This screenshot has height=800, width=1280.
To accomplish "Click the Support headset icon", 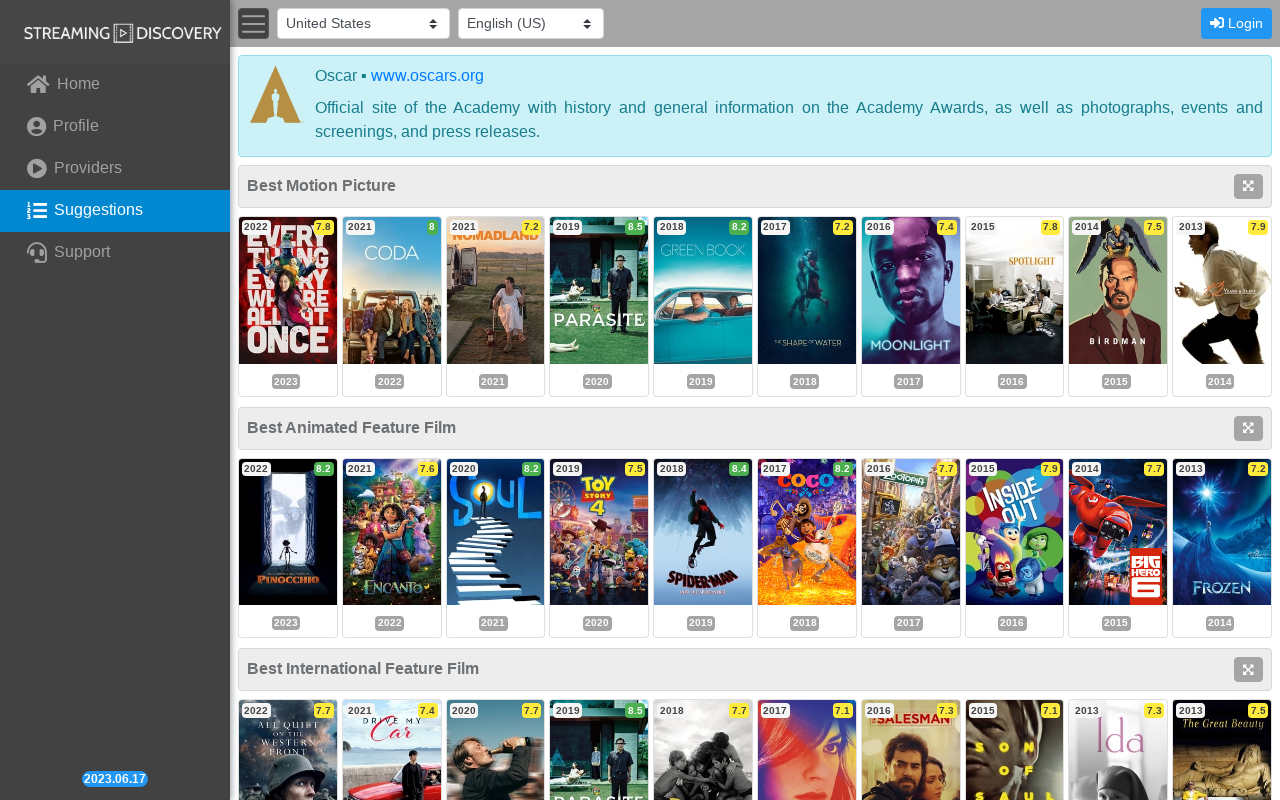I will (37, 253).
